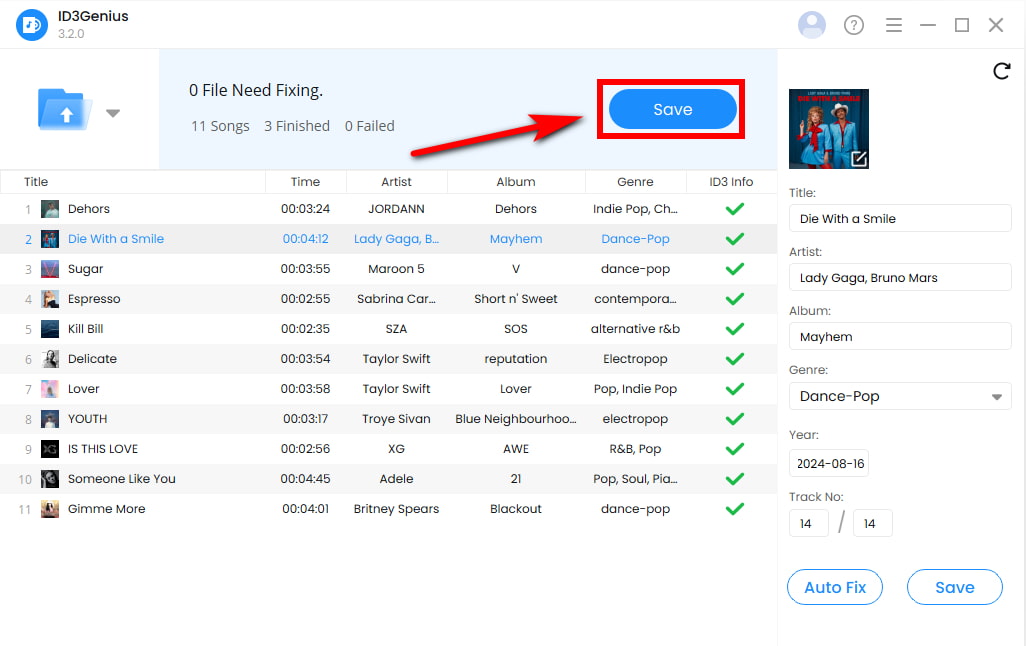Click the artist cell Maroon 5
1026x646 pixels.
pyautogui.click(x=396, y=269)
